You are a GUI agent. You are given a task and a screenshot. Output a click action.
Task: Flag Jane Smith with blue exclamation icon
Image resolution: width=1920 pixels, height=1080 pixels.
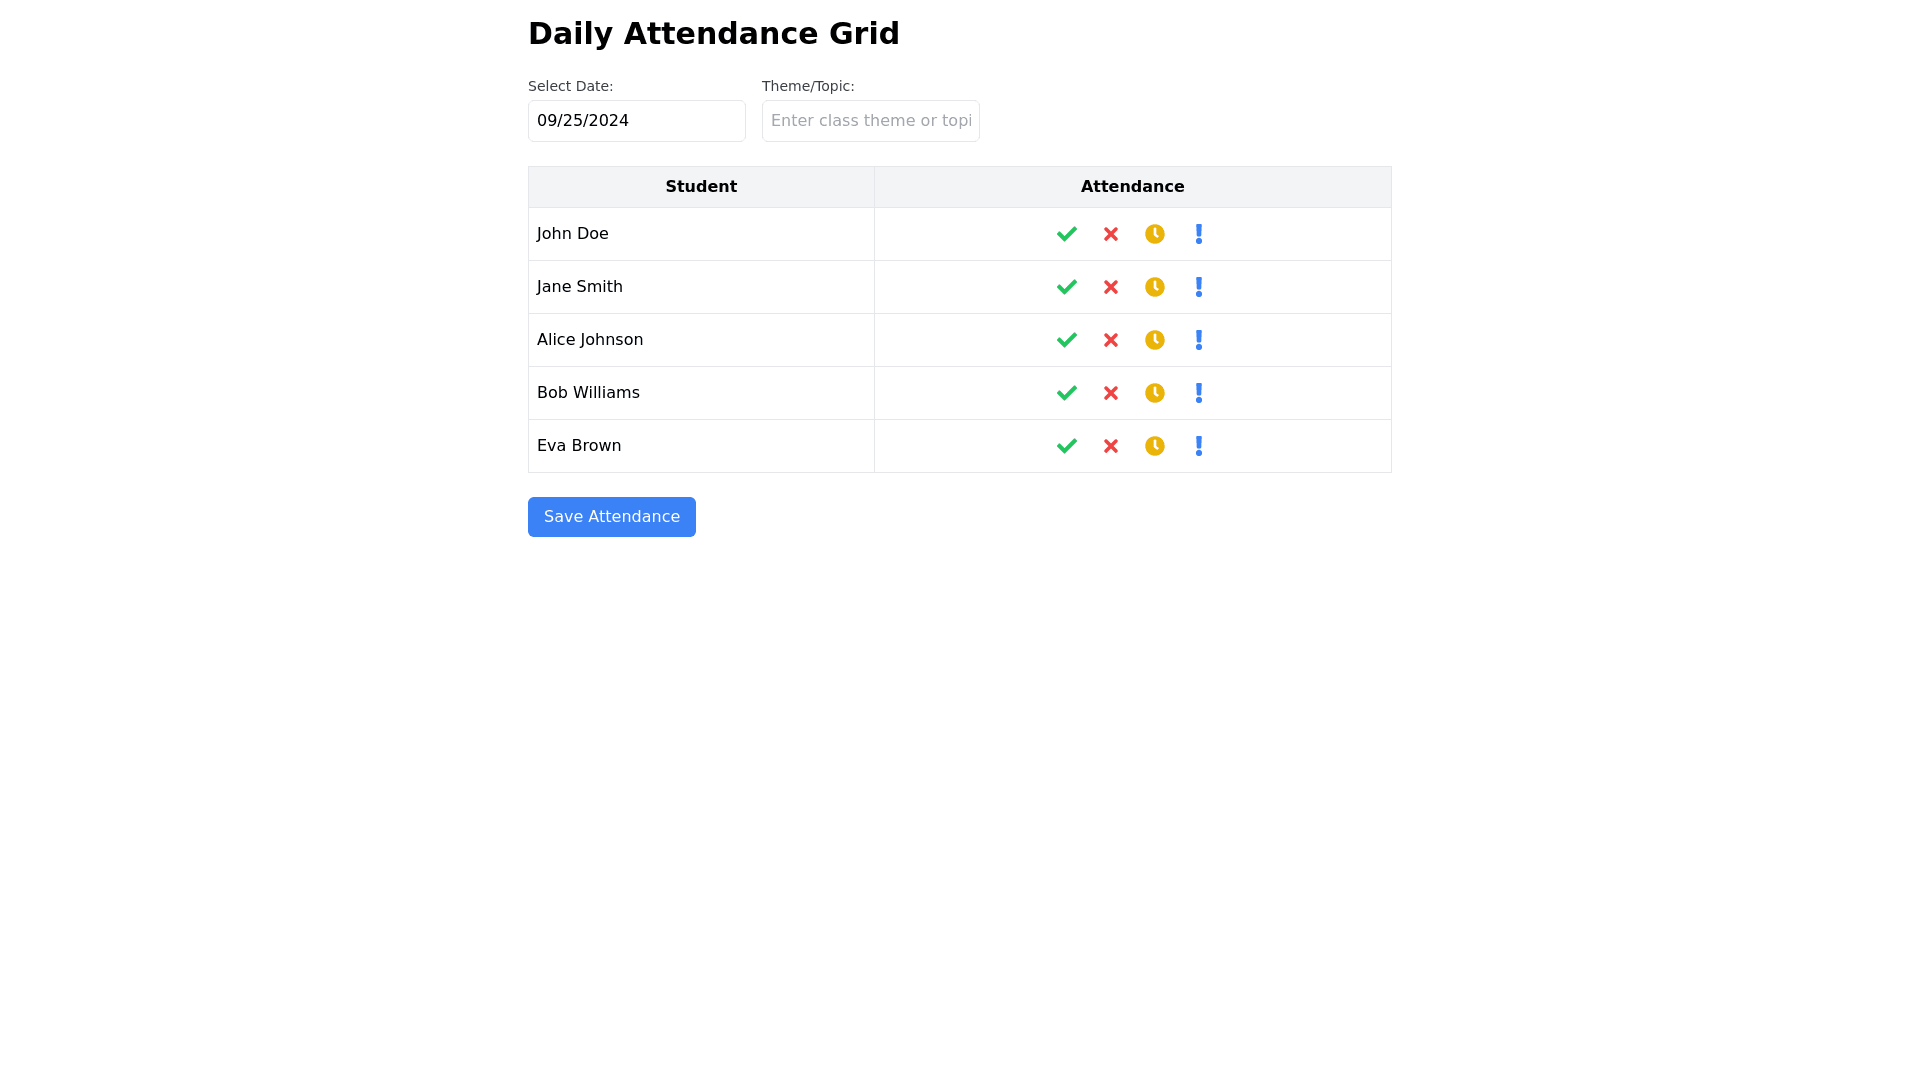pyautogui.click(x=1199, y=287)
